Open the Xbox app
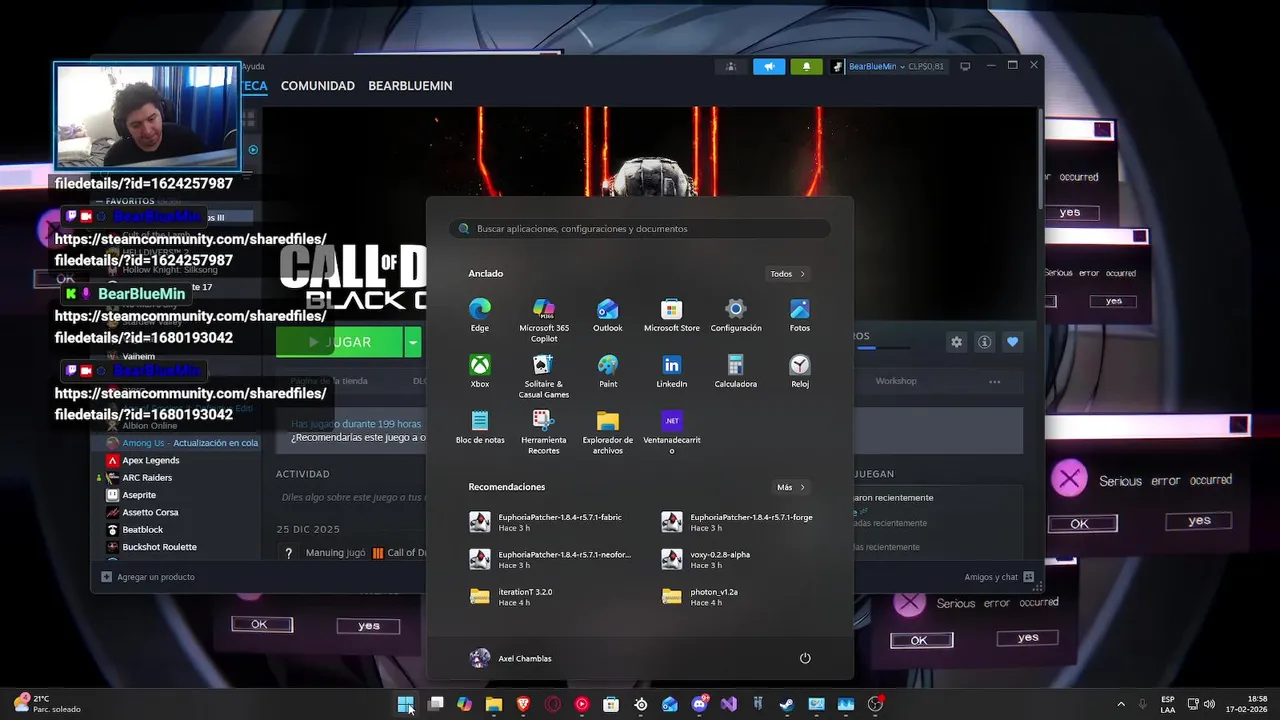This screenshot has width=1280, height=720. [x=480, y=372]
